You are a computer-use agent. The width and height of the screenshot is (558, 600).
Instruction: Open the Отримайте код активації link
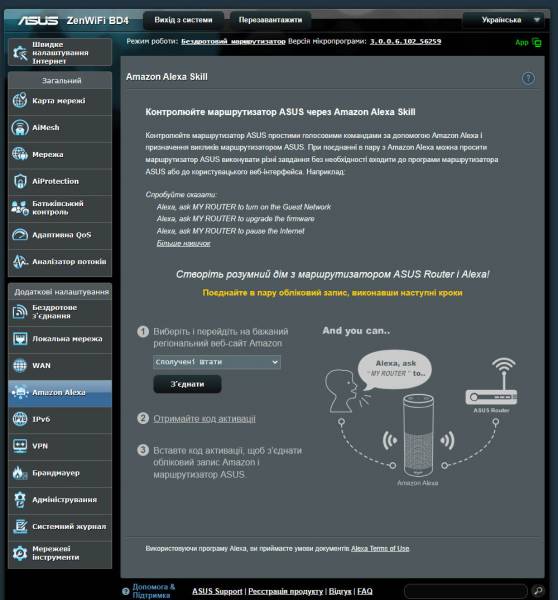click(x=204, y=419)
